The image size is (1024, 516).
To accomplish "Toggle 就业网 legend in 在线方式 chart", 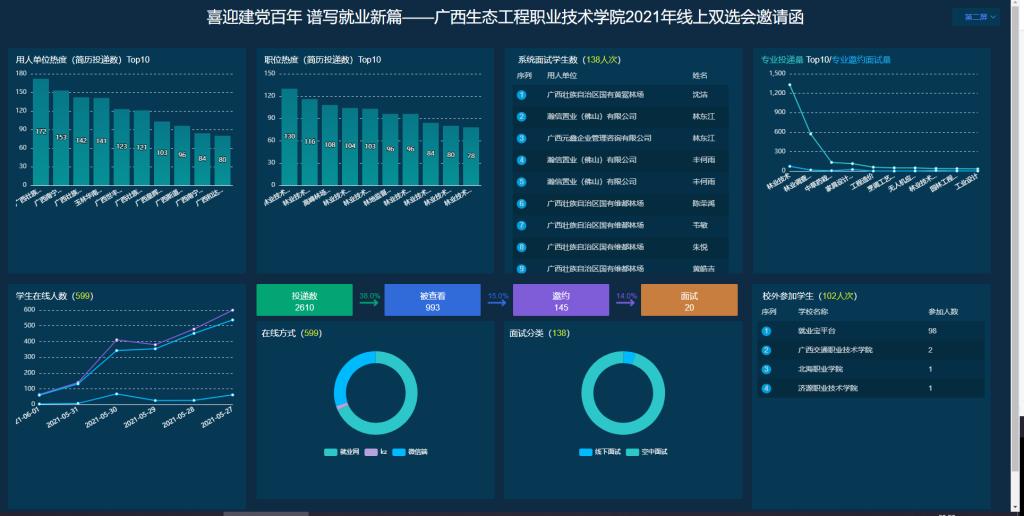I will (342, 453).
